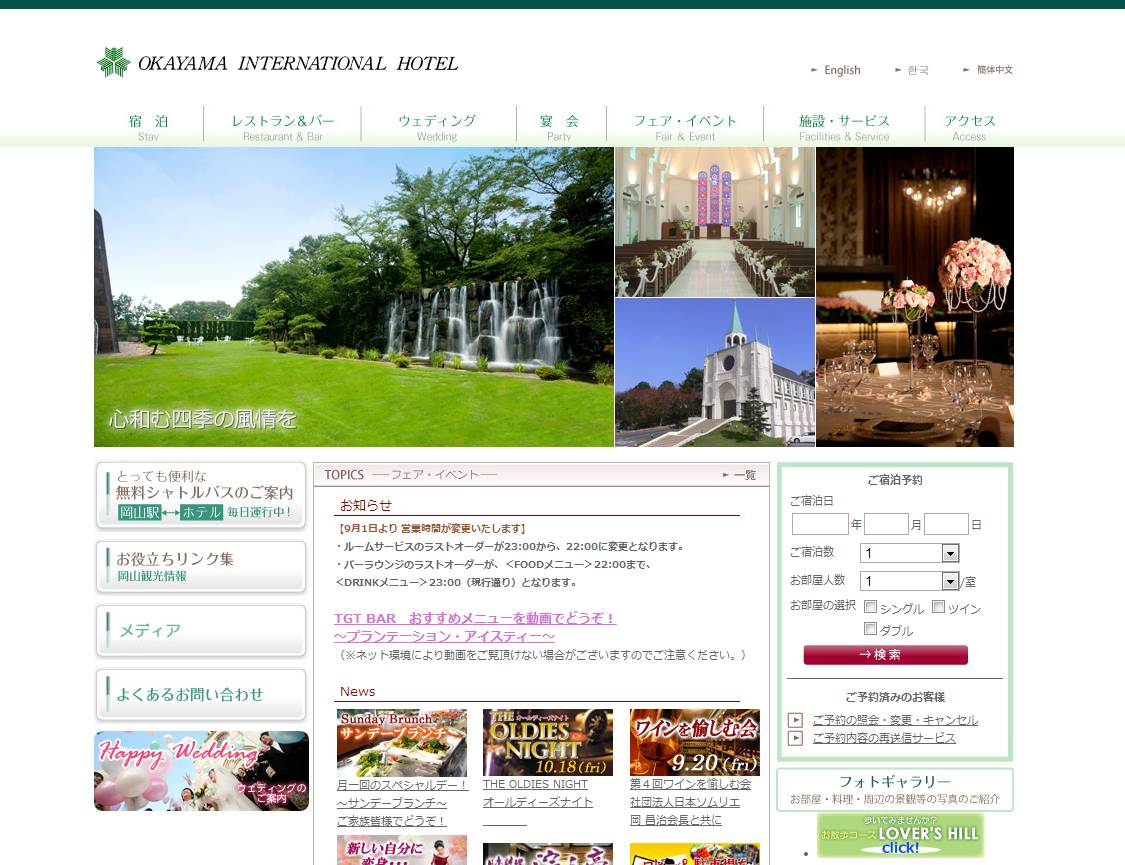Open the お部屋人数 guests dropdown
Image resolution: width=1125 pixels, height=865 pixels.
click(950, 581)
